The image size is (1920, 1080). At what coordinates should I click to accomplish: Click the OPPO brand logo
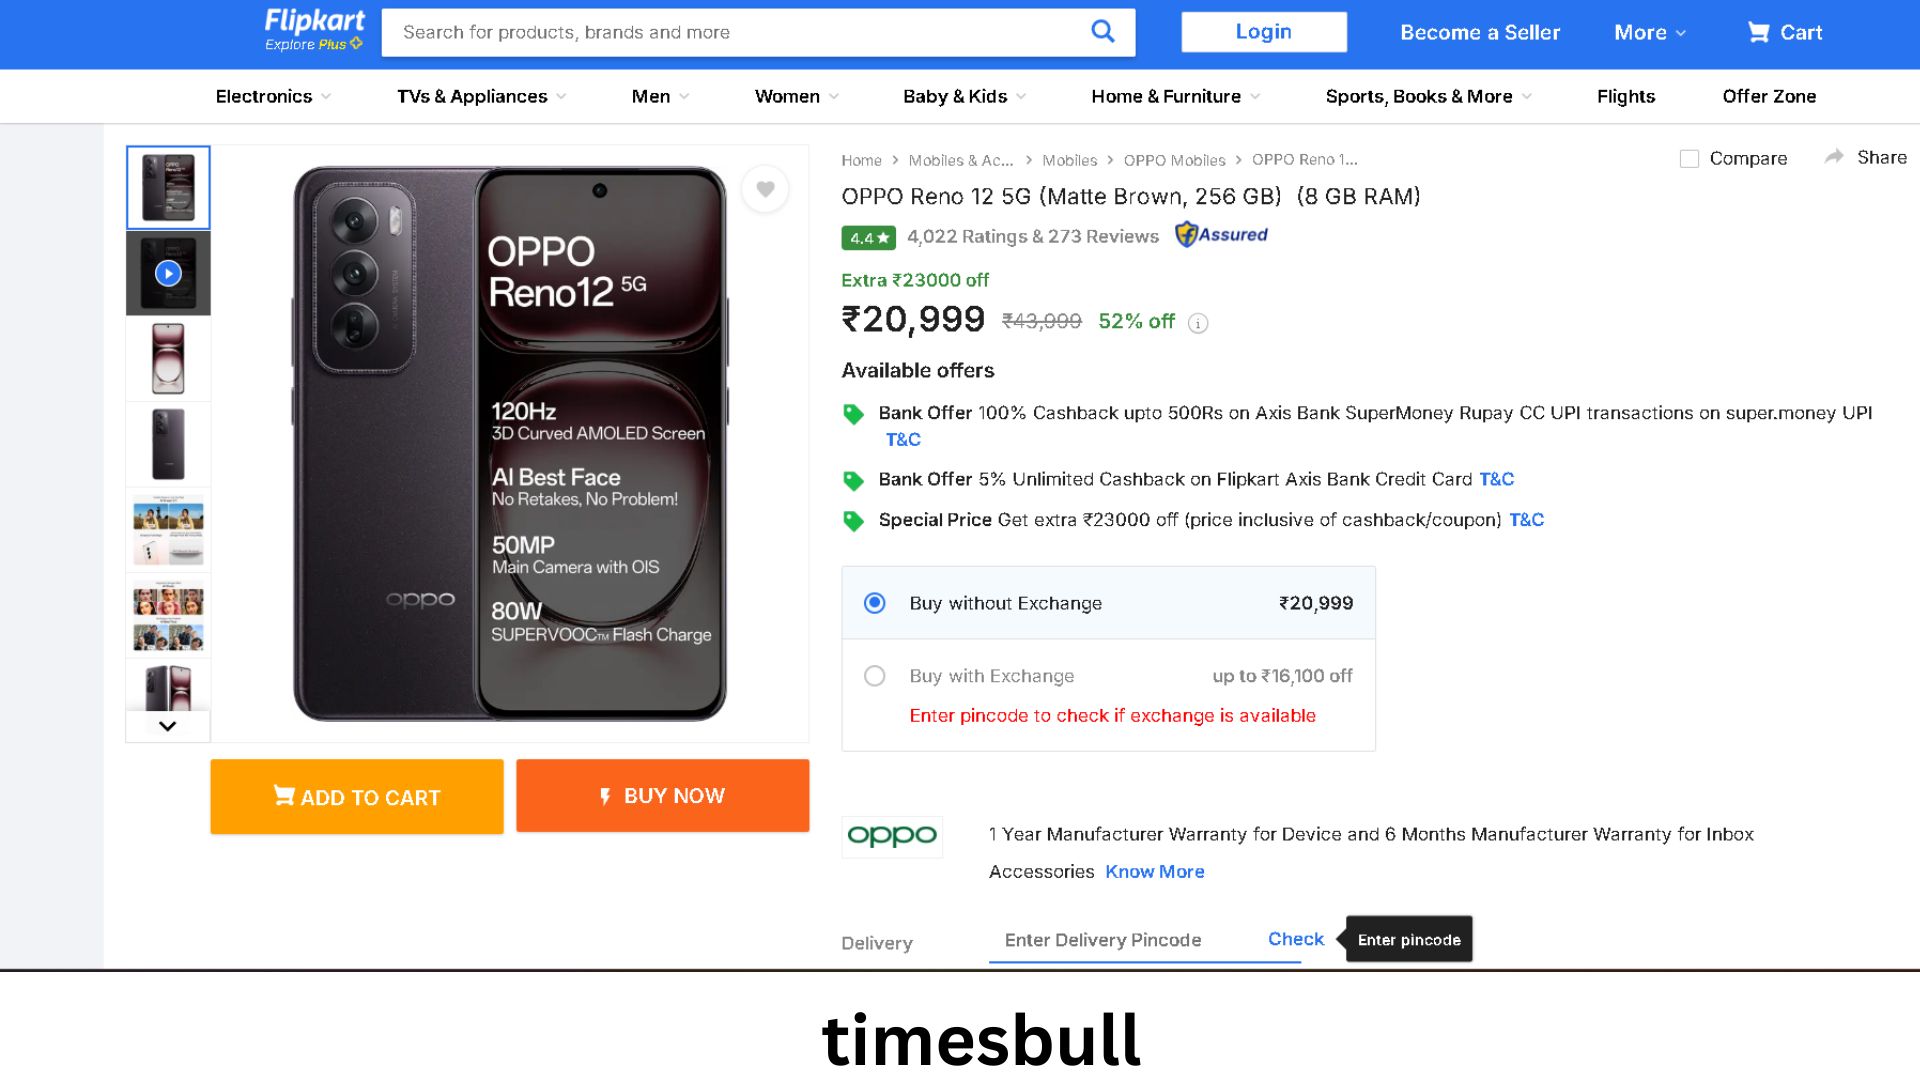tap(892, 835)
